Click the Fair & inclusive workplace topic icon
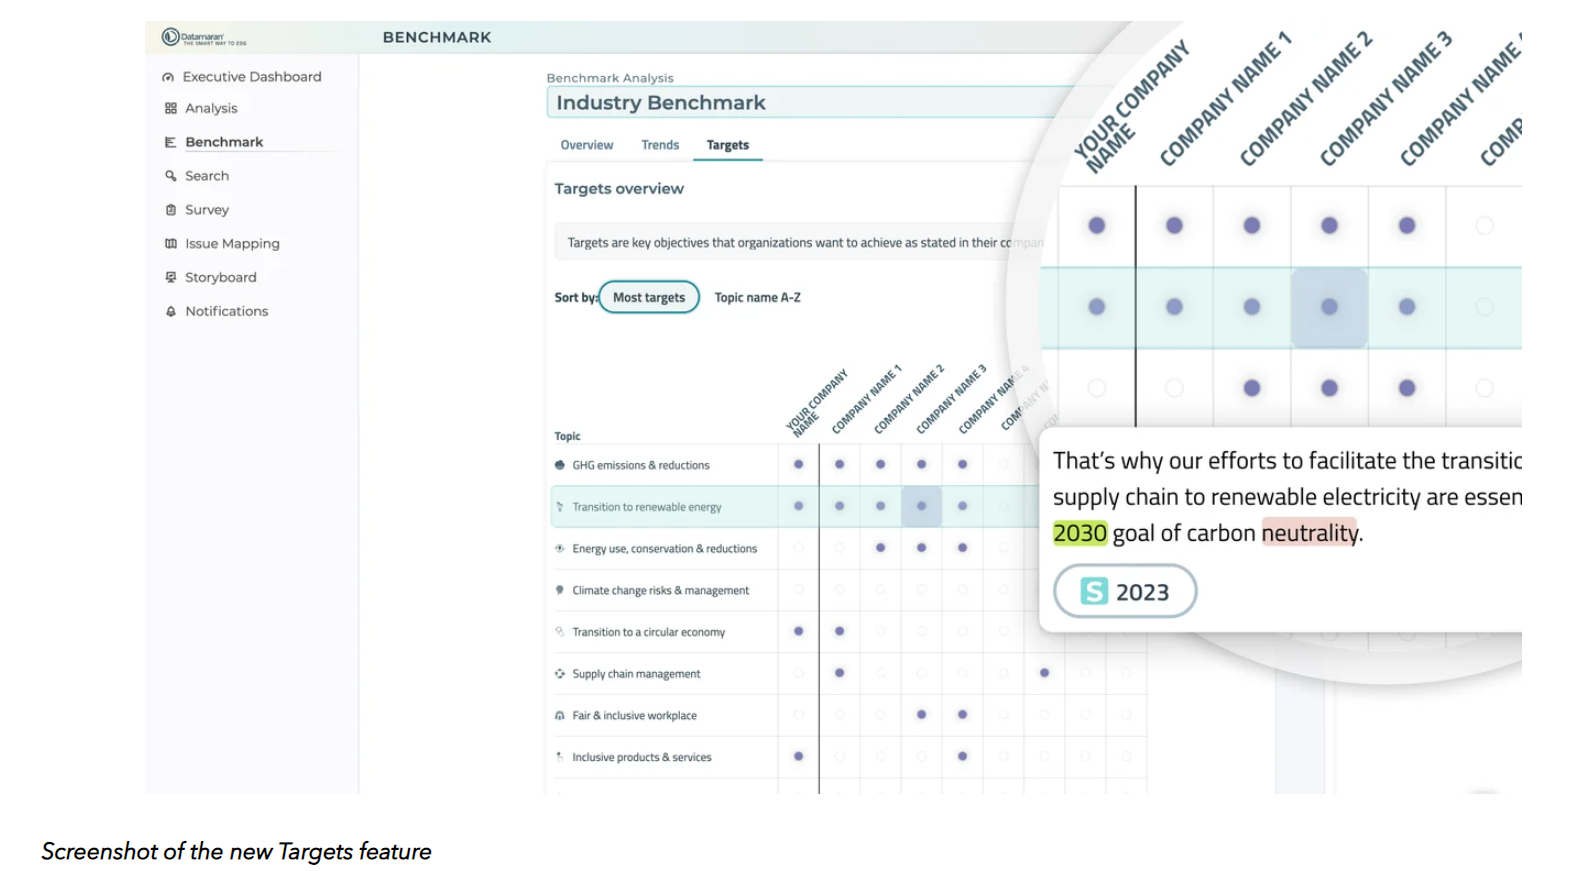 (x=560, y=716)
